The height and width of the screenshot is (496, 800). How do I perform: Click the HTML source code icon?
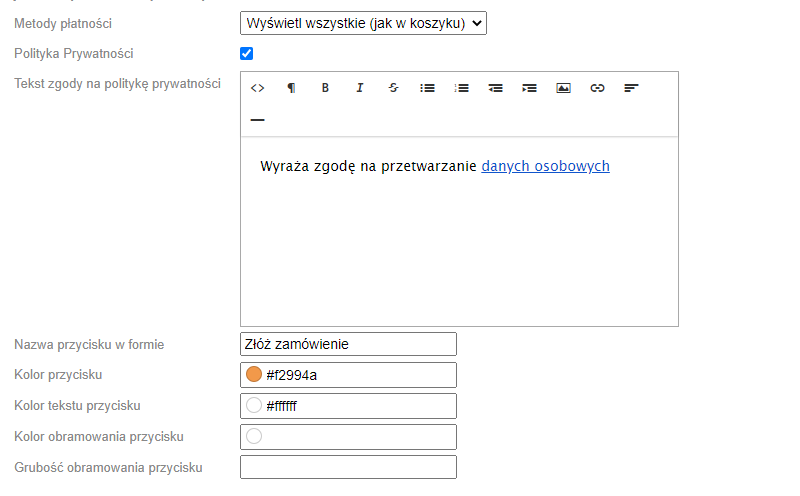click(257, 88)
